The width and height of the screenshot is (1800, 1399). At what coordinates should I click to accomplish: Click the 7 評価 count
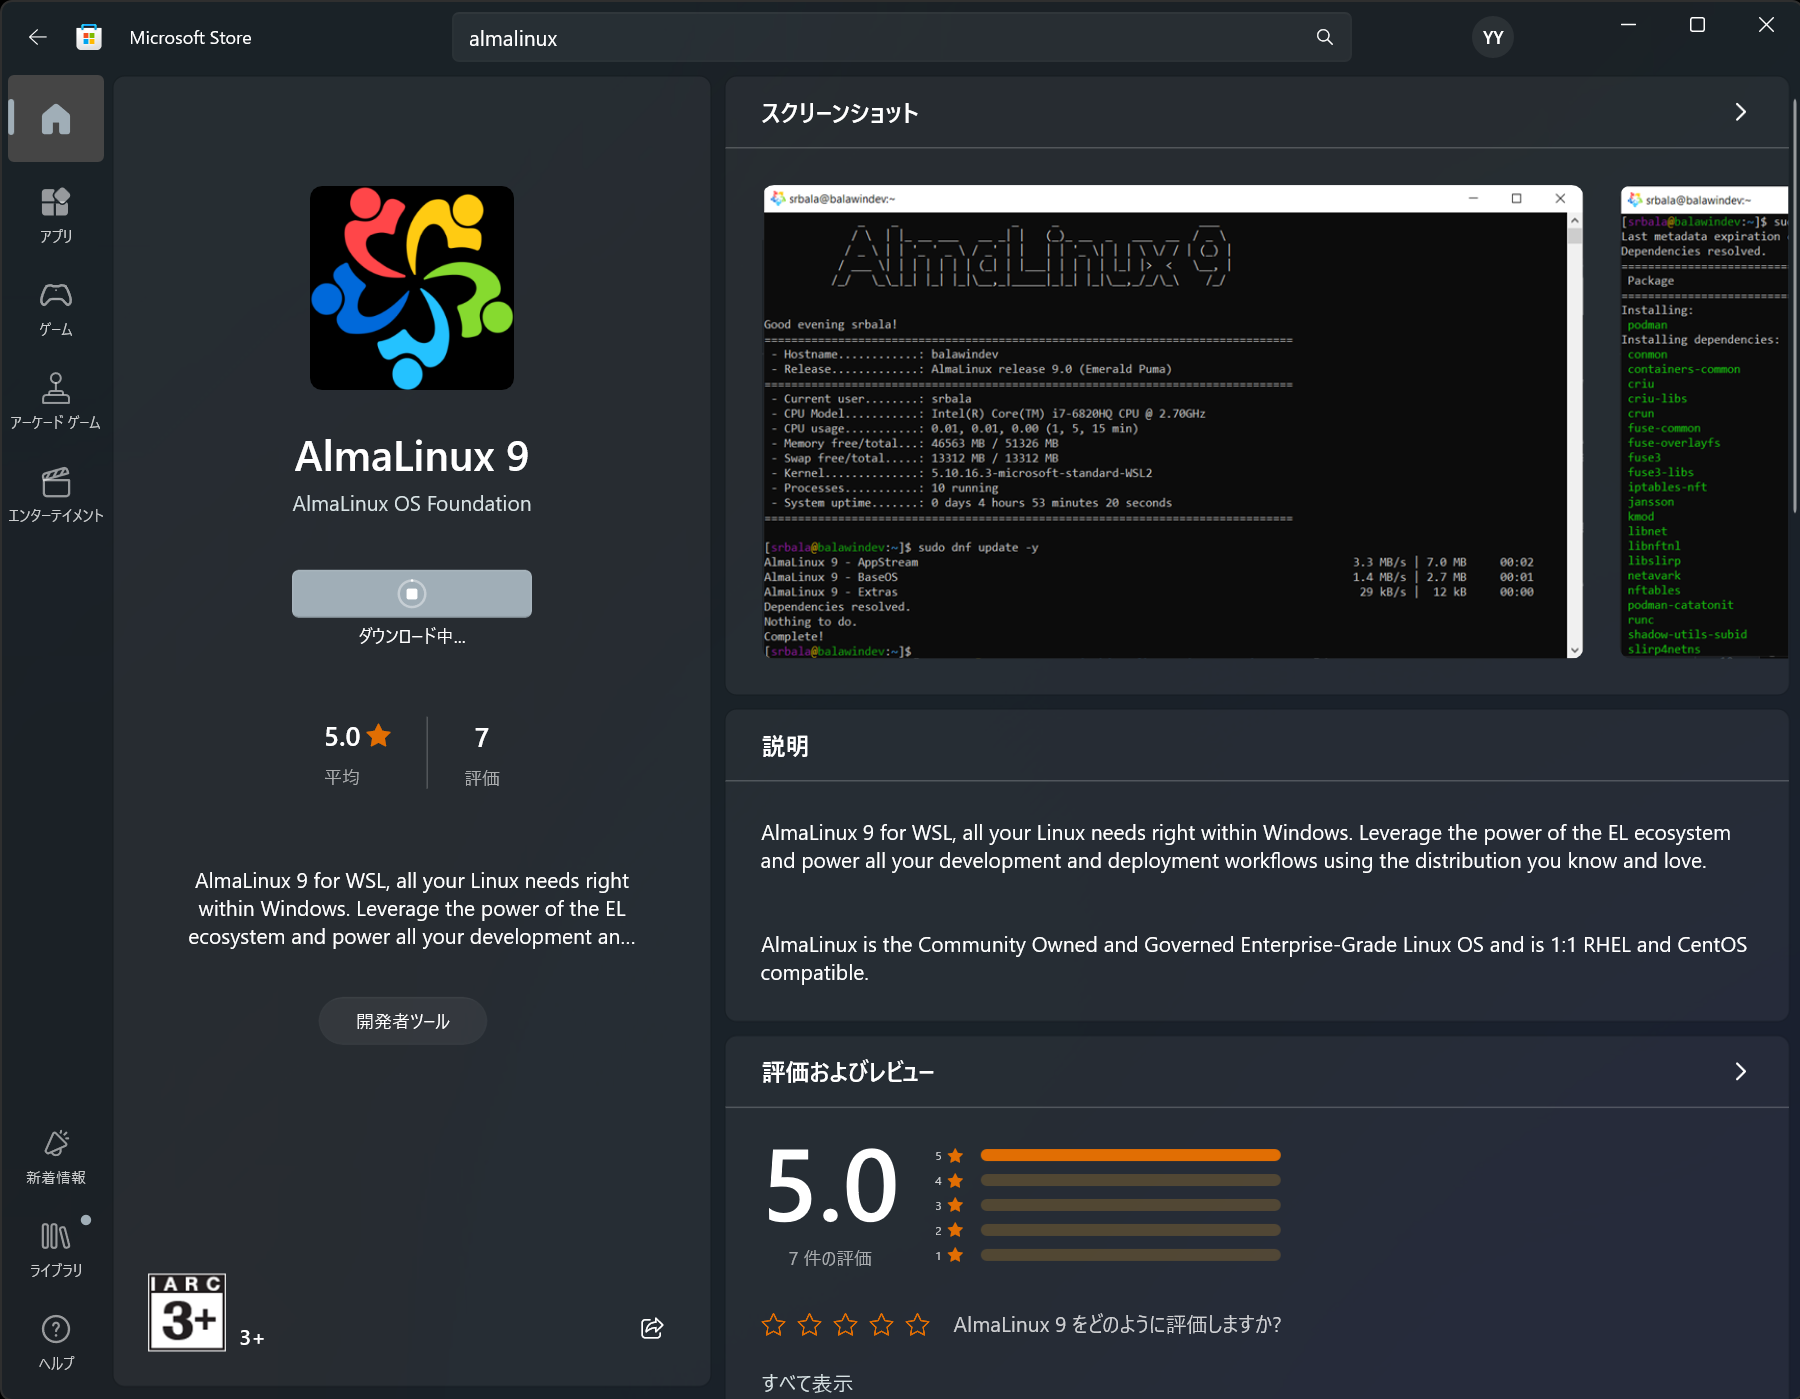[x=482, y=754]
